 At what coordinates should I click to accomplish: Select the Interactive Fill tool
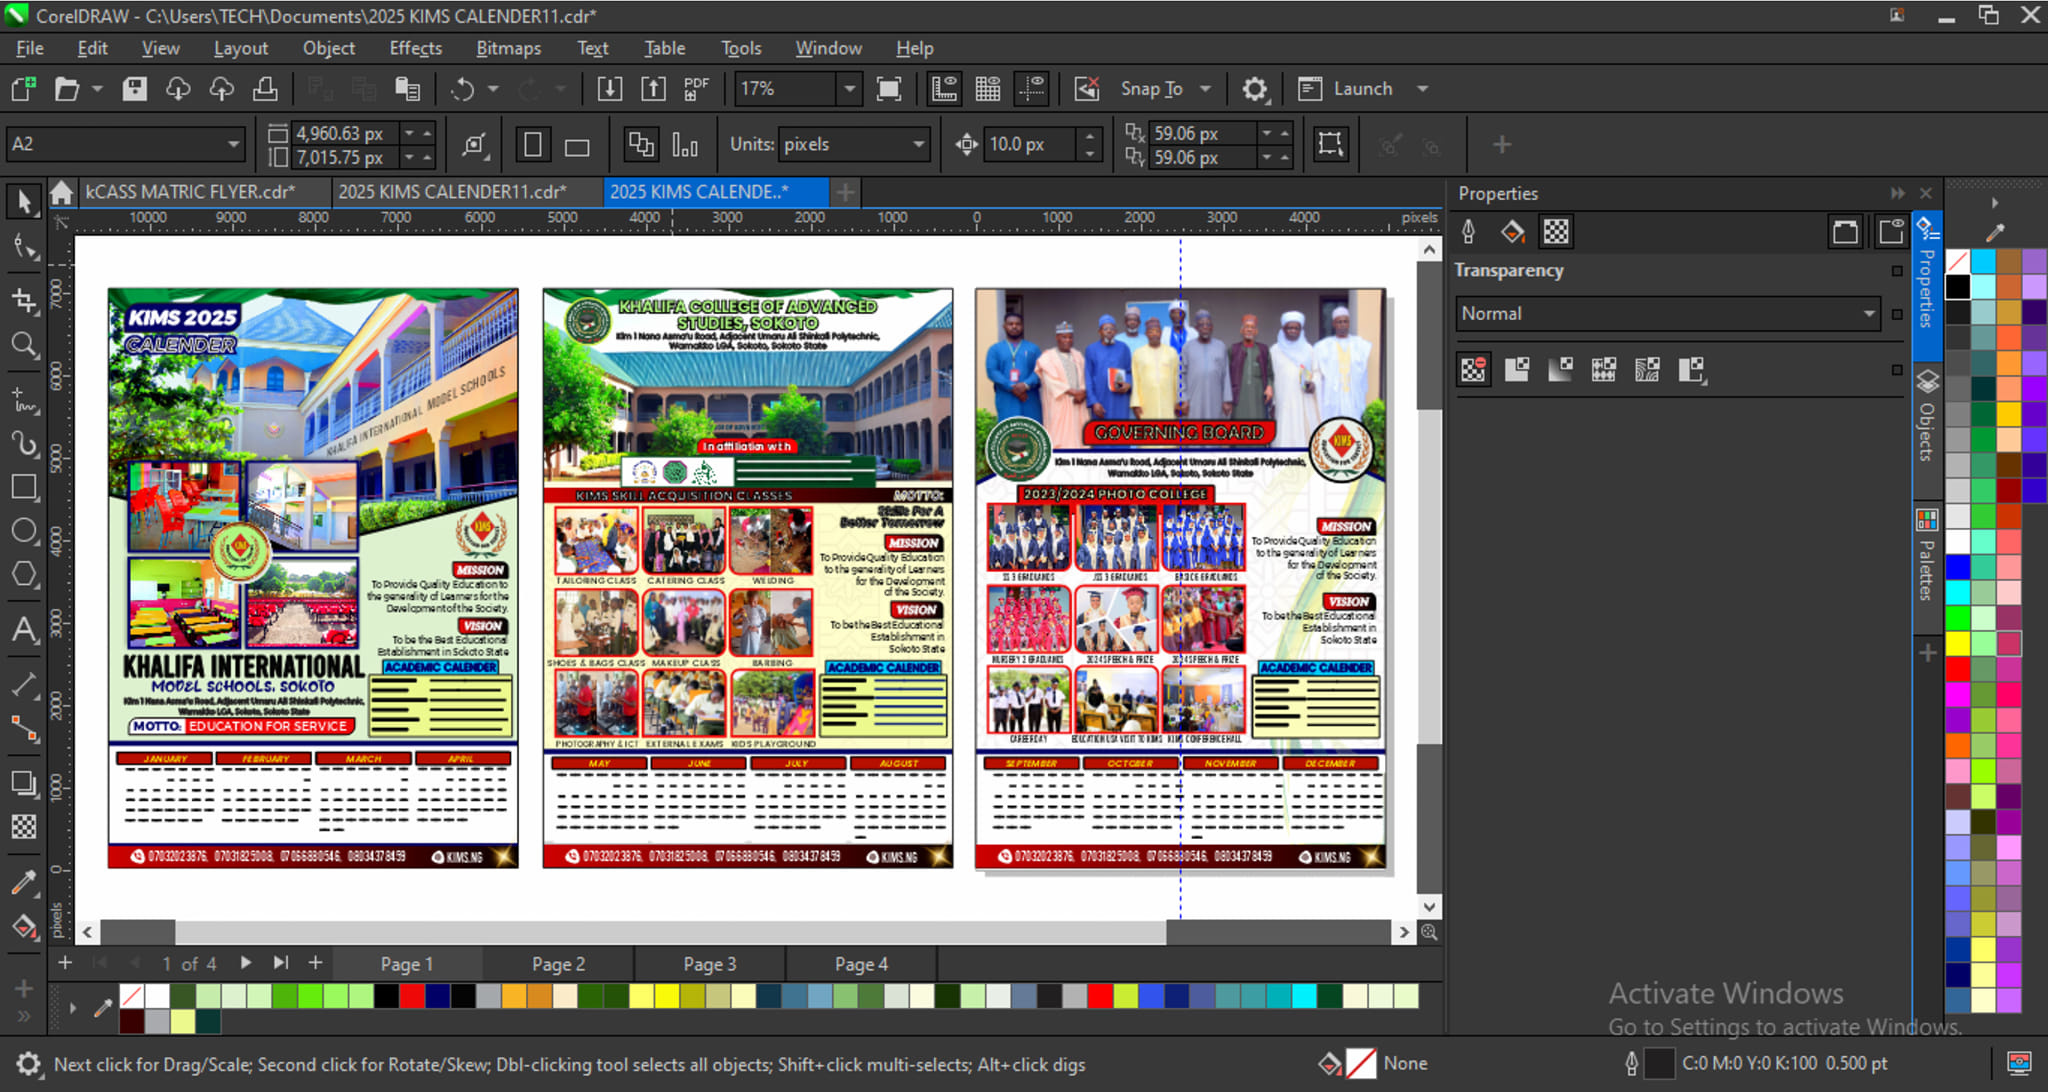coord(24,926)
